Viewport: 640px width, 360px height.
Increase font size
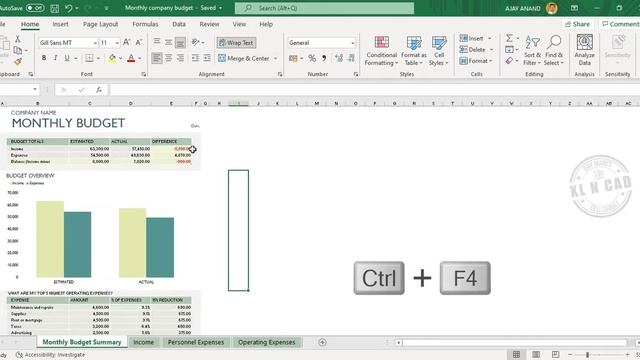tap(127, 42)
